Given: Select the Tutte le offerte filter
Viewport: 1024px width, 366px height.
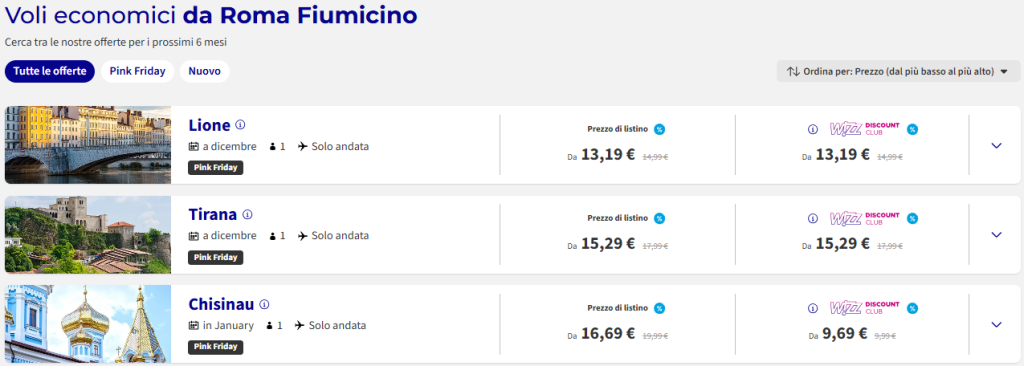Looking at the screenshot, I should (x=50, y=71).
